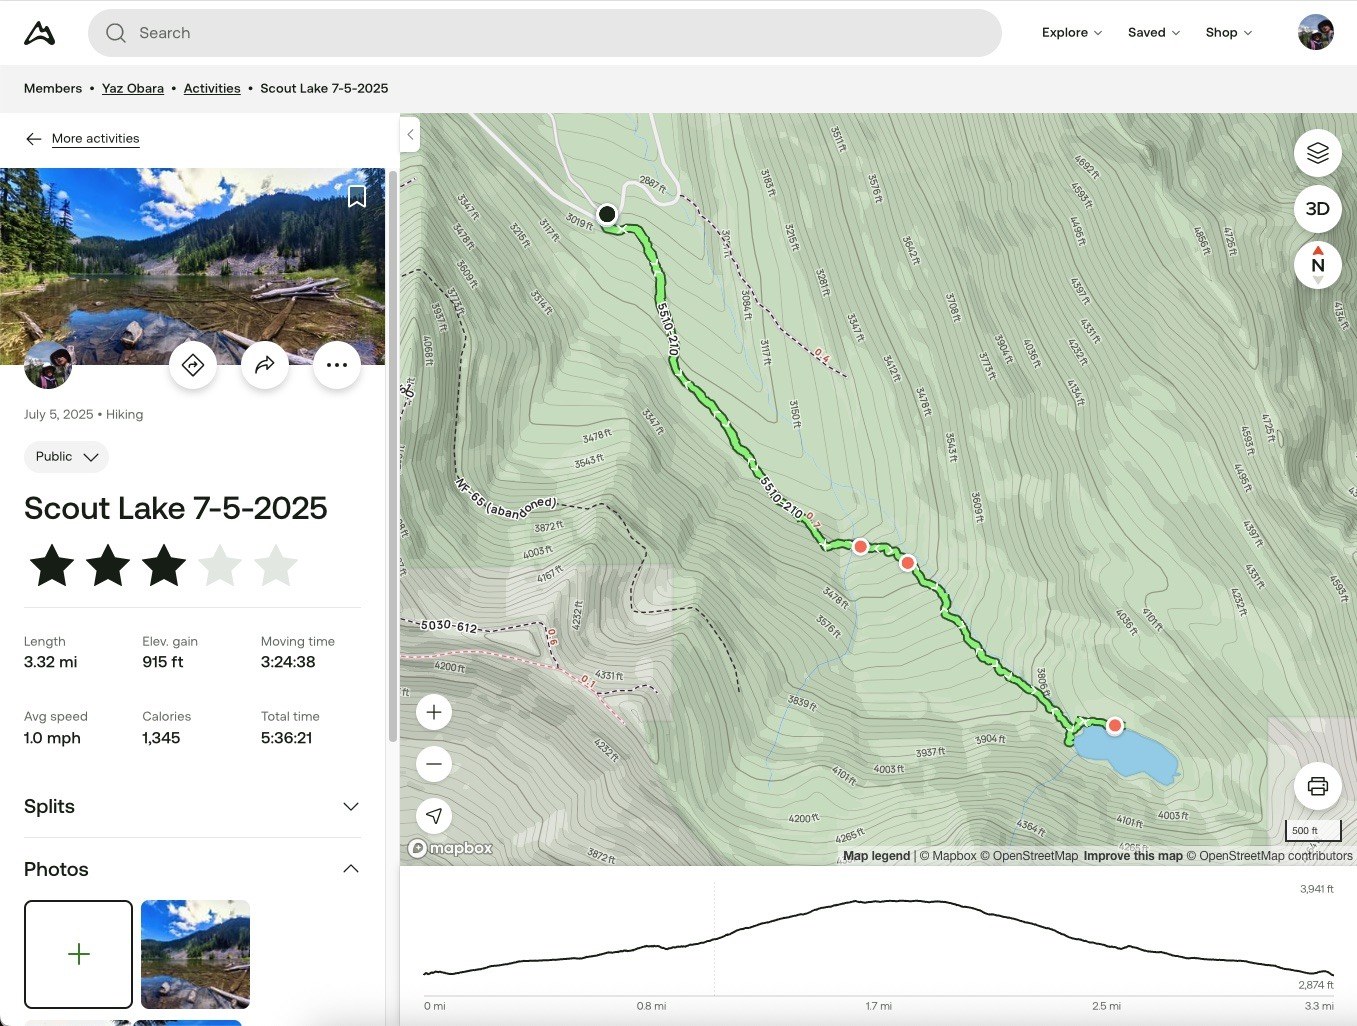Expand the Splits section
1357x1026 pixels.
pos(350,806)
